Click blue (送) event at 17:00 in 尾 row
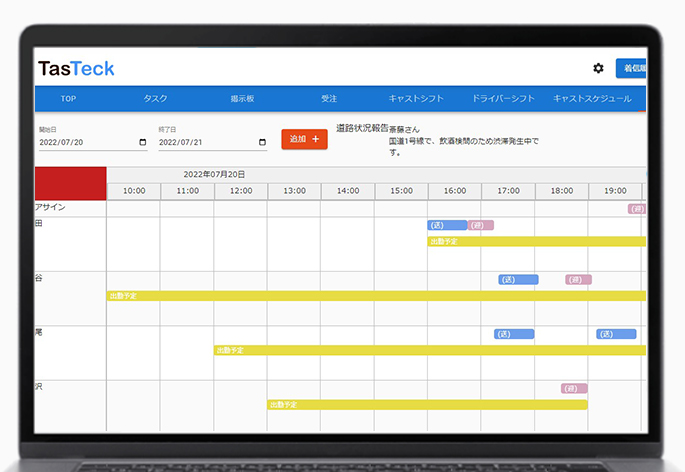The width and height of the screenshot is (685, 472). [x=514, y=334]
